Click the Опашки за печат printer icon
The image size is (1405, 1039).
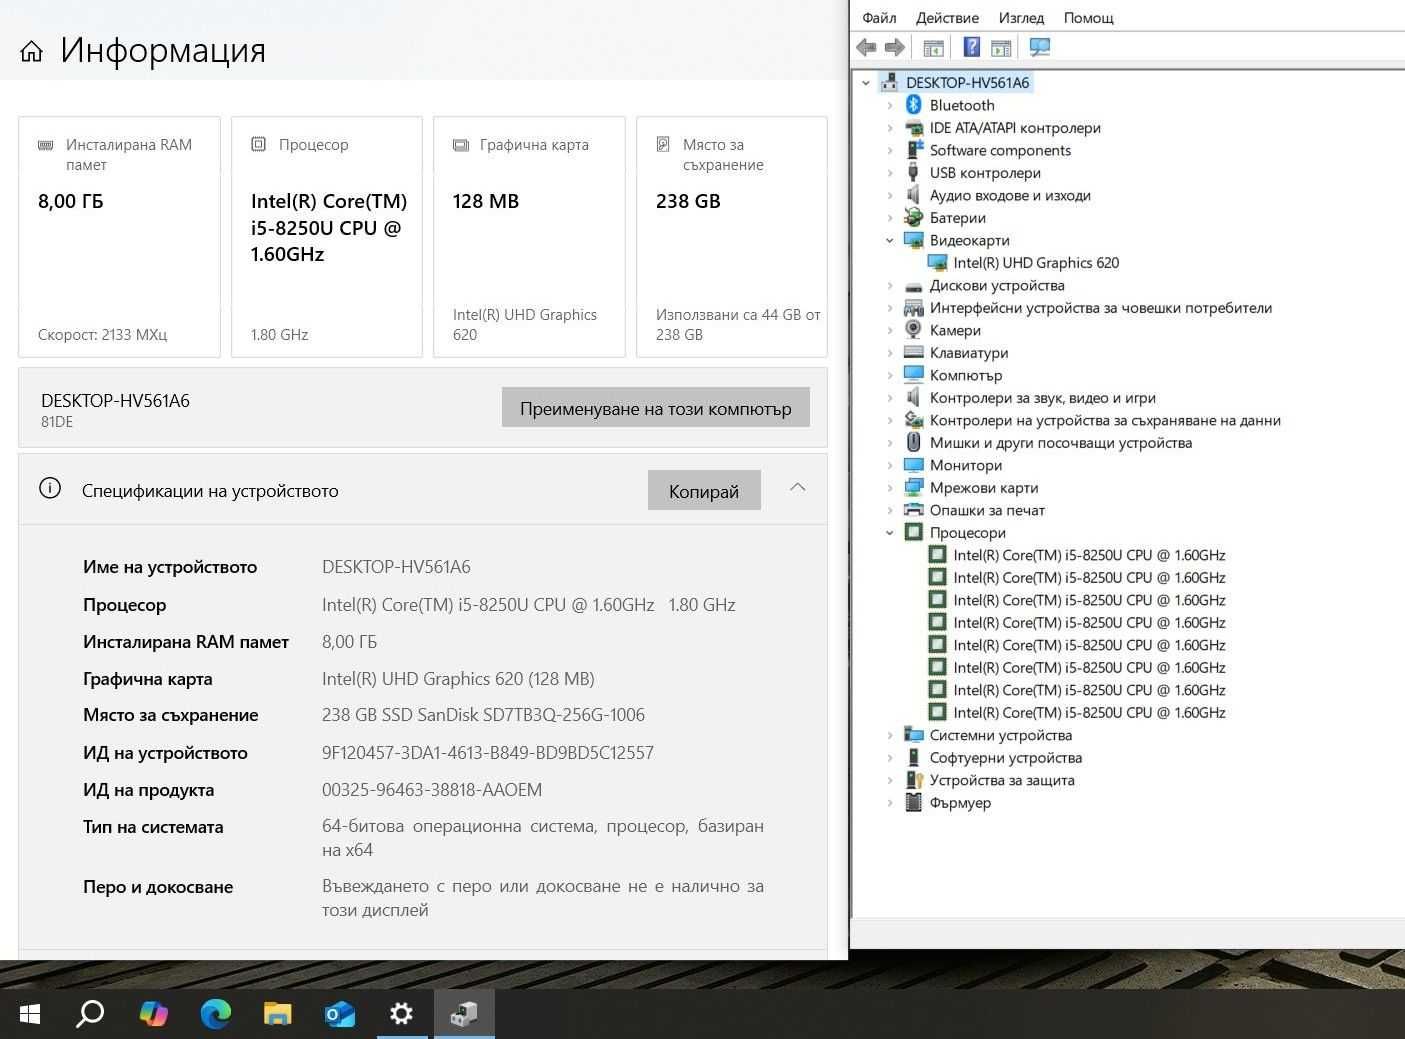coord(913,510)
